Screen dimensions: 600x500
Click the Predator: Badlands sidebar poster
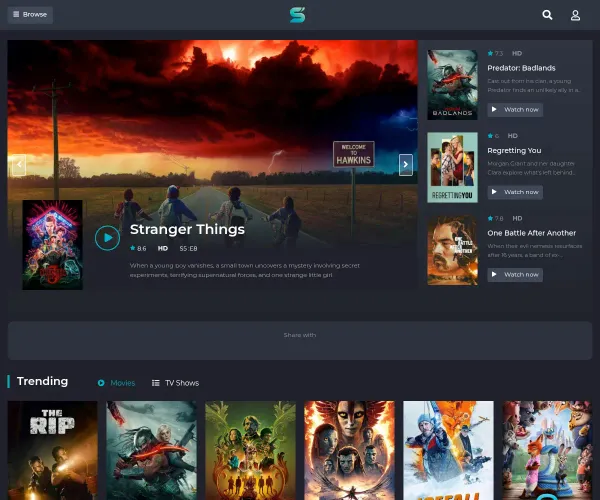(452, 85)
